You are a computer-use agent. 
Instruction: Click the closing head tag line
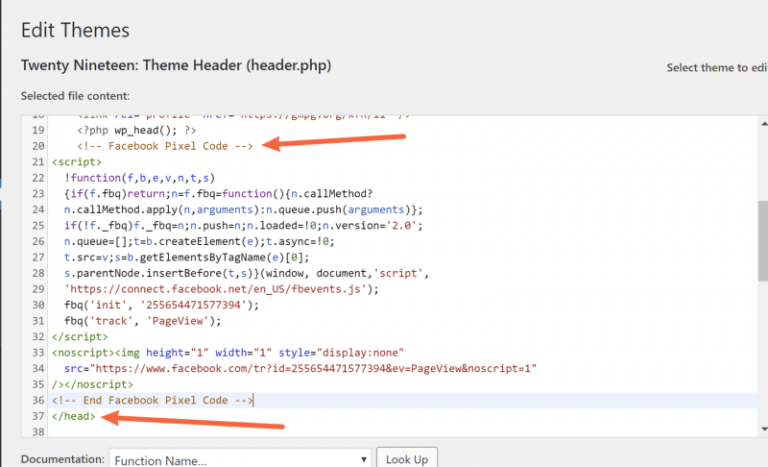[73, 416]
